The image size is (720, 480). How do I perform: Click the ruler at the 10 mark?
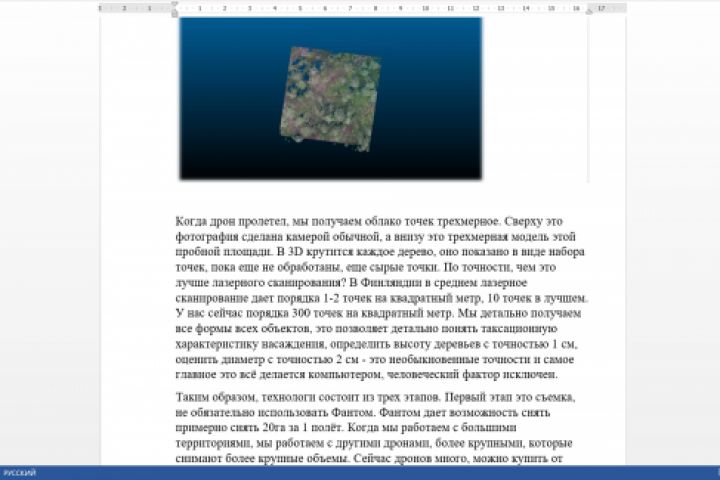(426, 8)
